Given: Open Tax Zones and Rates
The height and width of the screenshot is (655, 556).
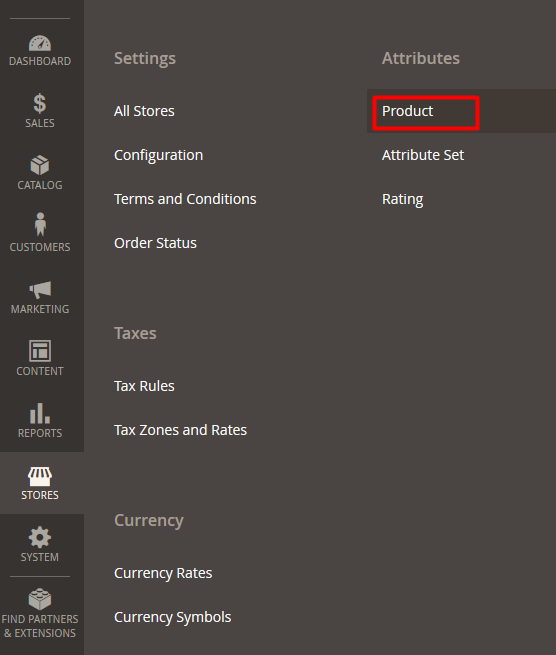Looking at the screenshot, I should coord(180,430).
